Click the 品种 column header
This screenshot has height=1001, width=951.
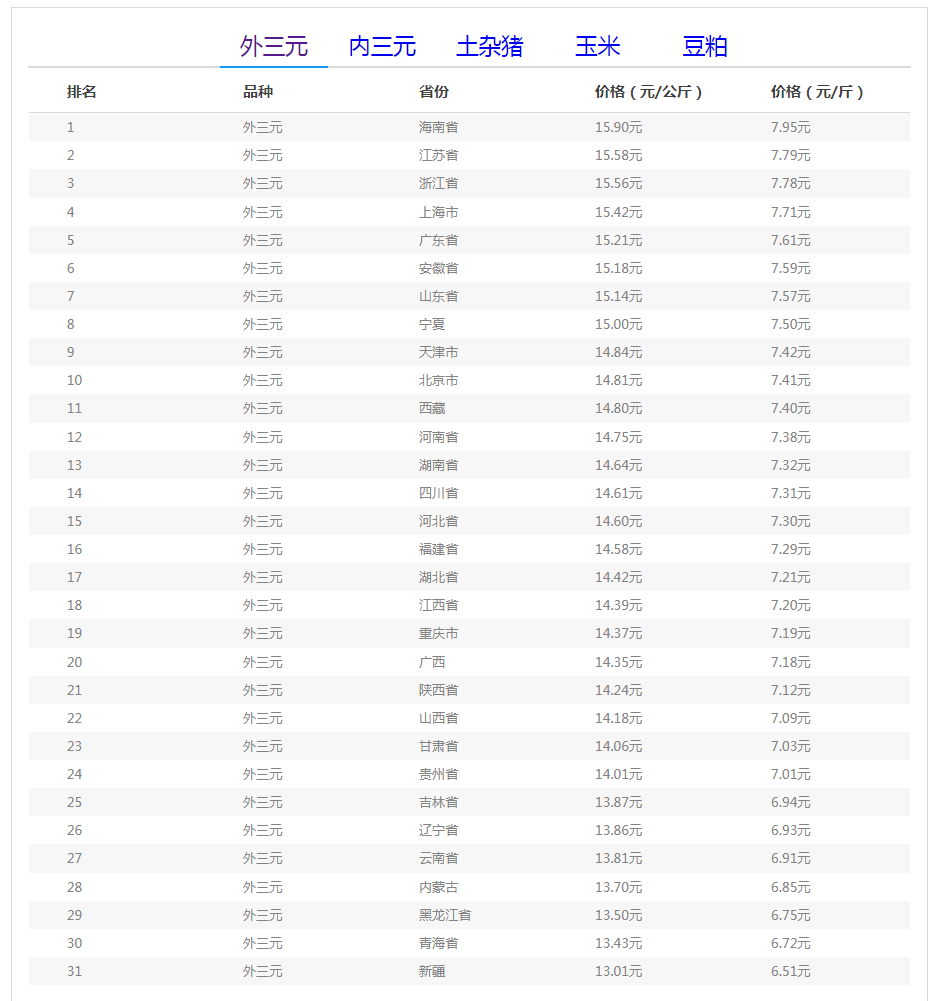tap(258, 92)
